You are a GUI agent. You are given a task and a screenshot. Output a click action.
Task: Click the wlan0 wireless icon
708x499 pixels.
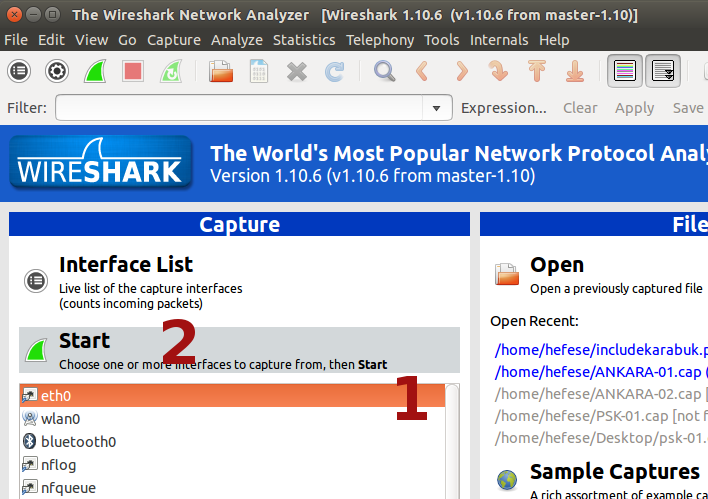point(30,418)
